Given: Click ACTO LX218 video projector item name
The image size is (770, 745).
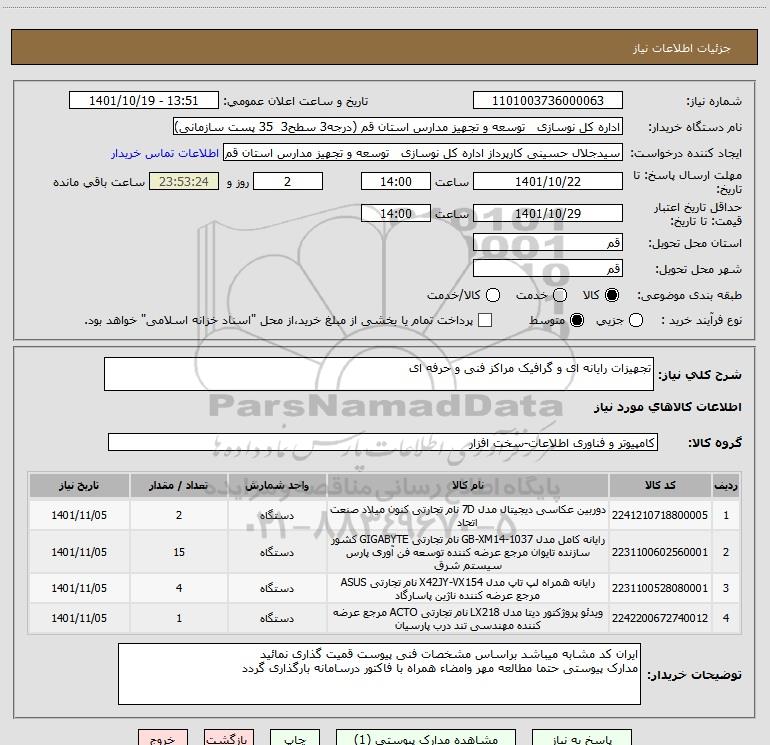Looking at the screenshot, I should 468,619.
